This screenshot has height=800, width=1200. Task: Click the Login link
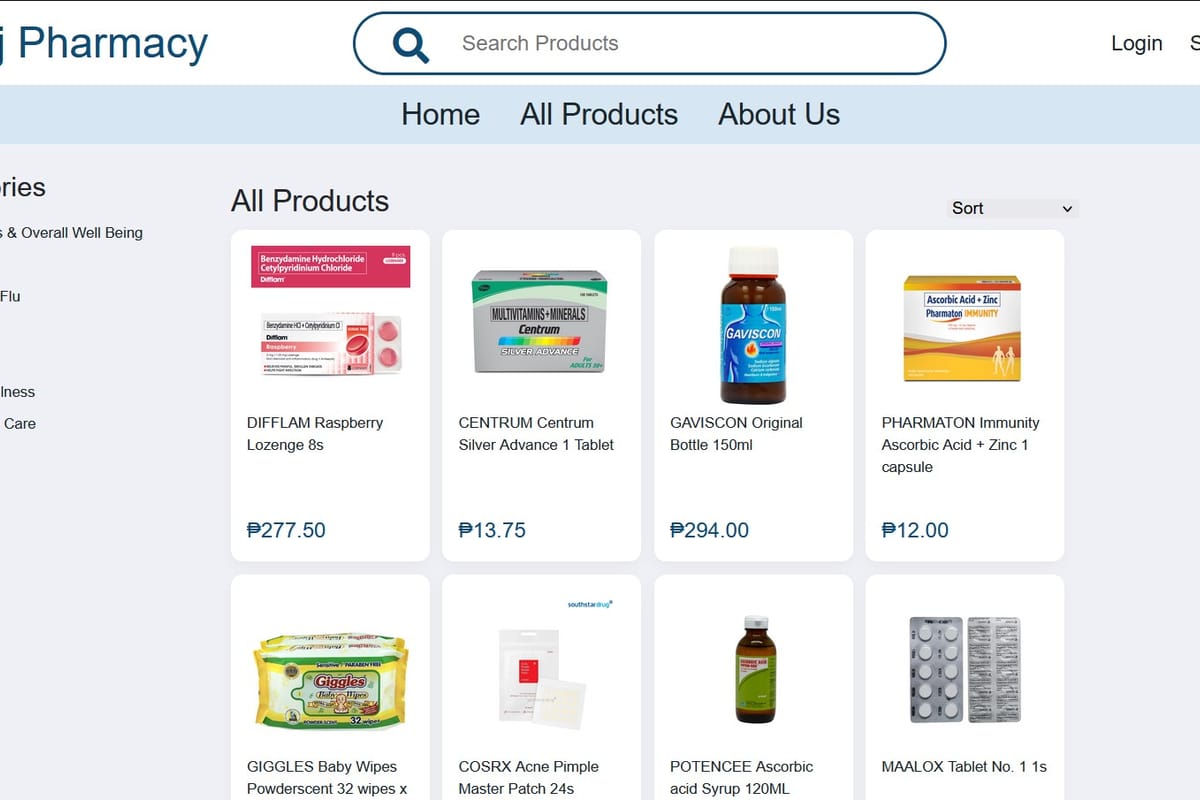click(x=1137, y=43)
